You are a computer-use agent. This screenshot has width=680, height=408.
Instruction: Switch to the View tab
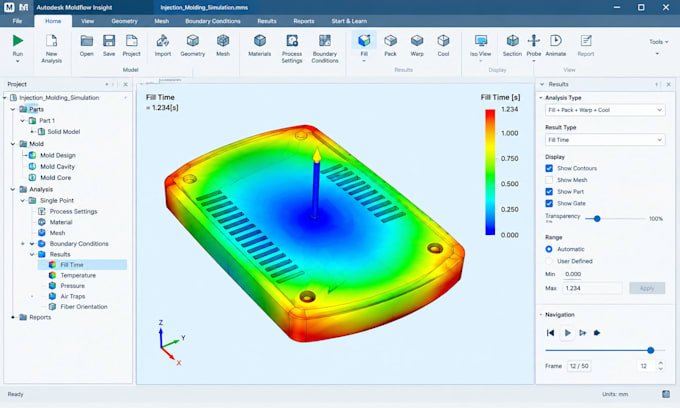tap(87, 21)
